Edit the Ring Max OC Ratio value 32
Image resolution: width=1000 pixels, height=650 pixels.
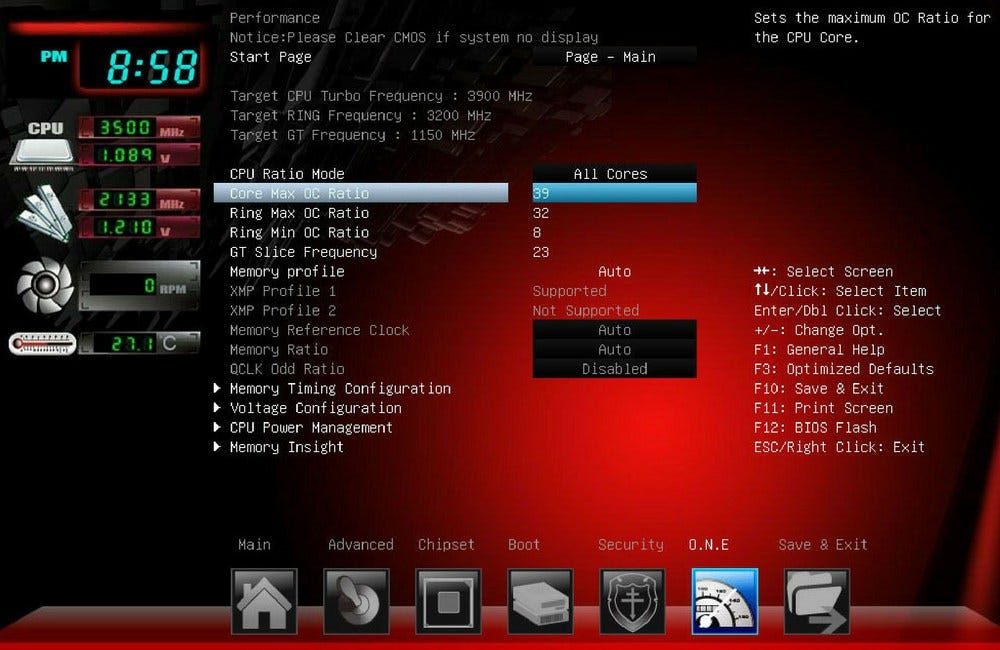click(x=541, y=213)
